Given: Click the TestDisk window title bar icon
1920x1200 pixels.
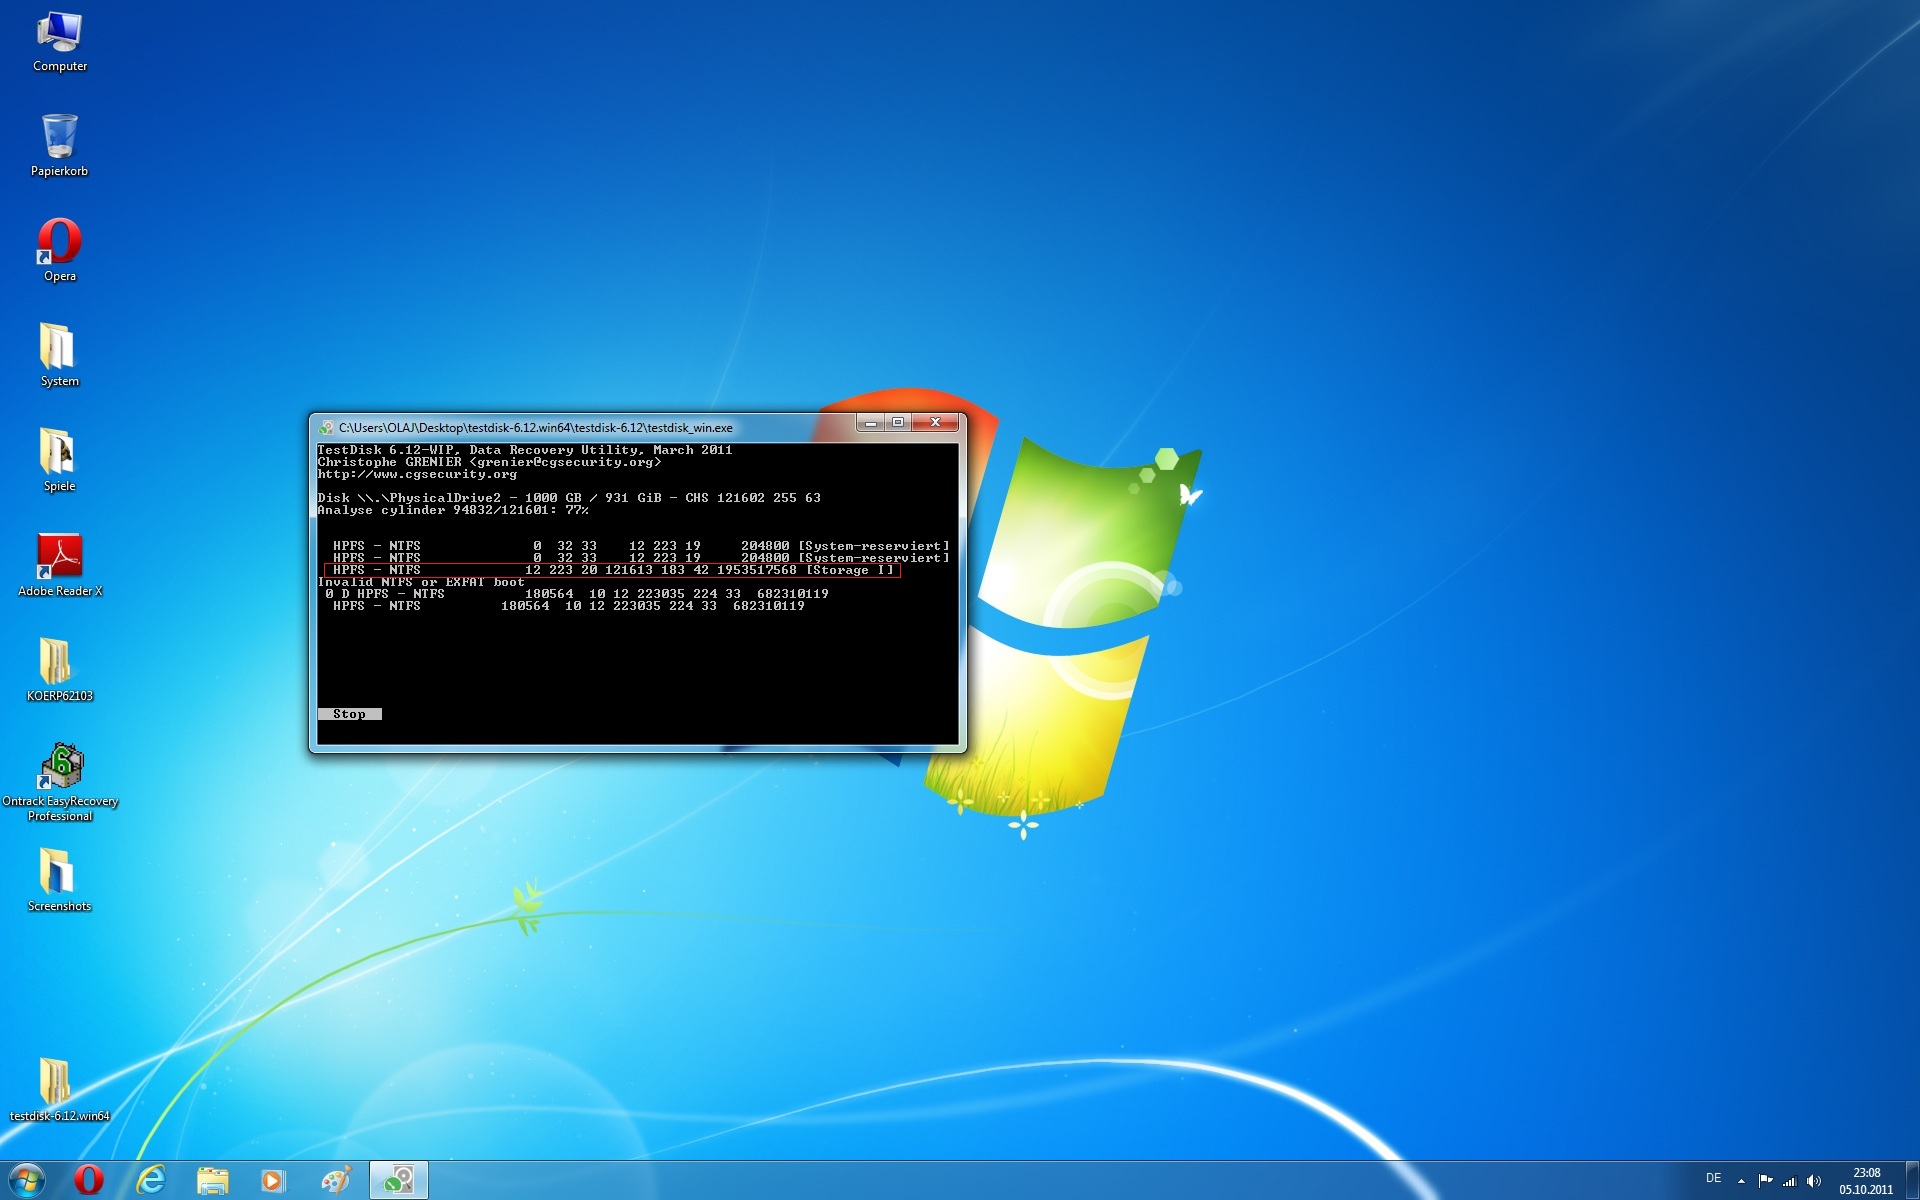Looking at the screenshot, I should pyautogui.click(x=326, y=427).
